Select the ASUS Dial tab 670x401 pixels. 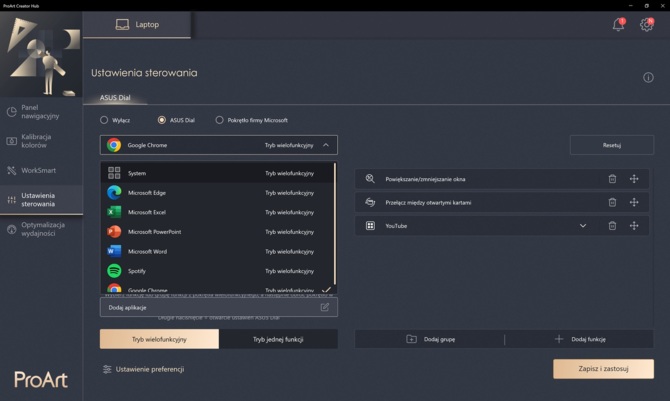click(x=115, y=97)
